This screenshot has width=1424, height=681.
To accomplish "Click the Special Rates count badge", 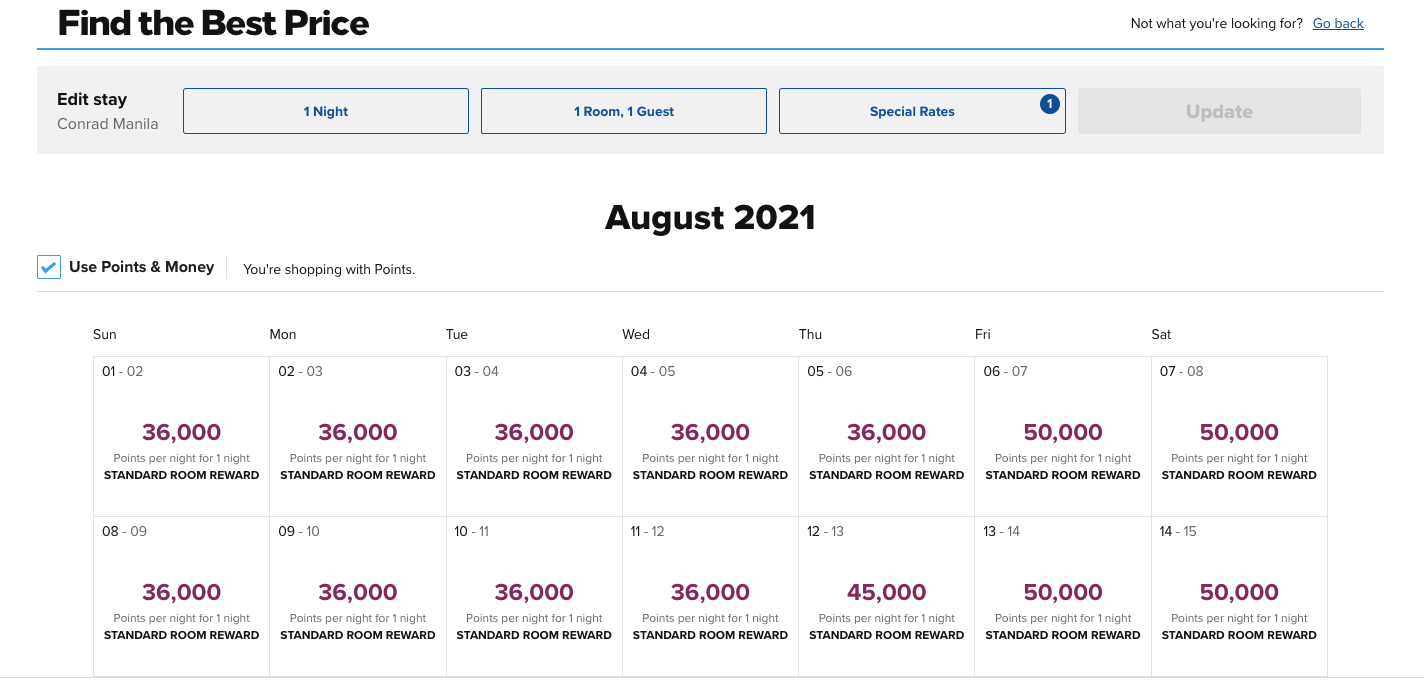I will [x=1049, y=103].
